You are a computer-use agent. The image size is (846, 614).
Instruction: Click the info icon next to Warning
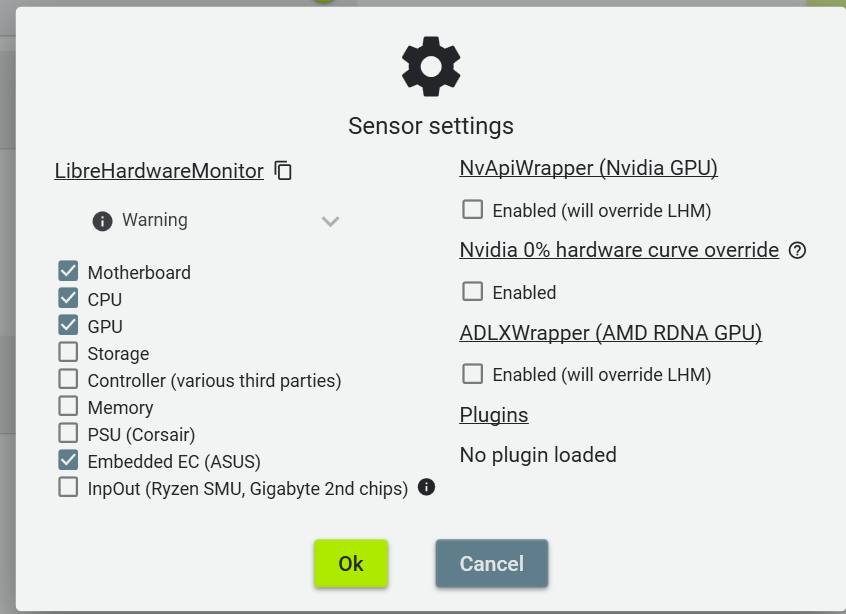click(102, 220)
